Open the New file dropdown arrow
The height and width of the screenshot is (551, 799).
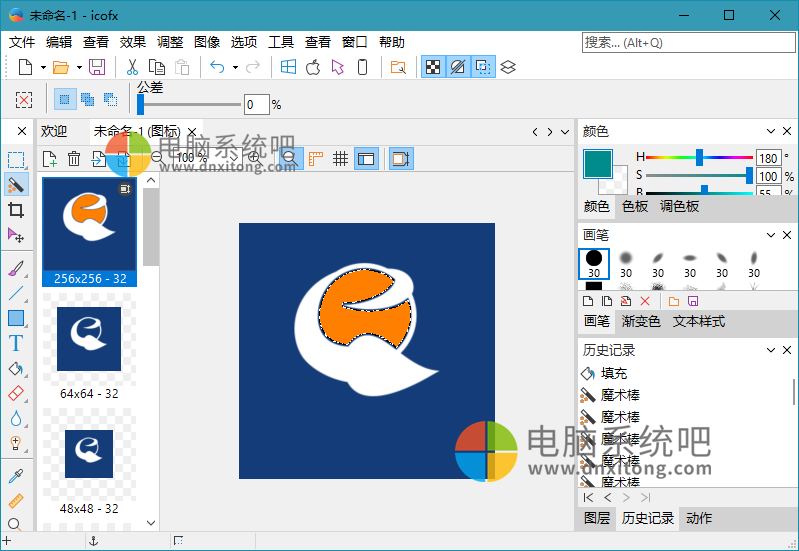[x=43, y=67]
